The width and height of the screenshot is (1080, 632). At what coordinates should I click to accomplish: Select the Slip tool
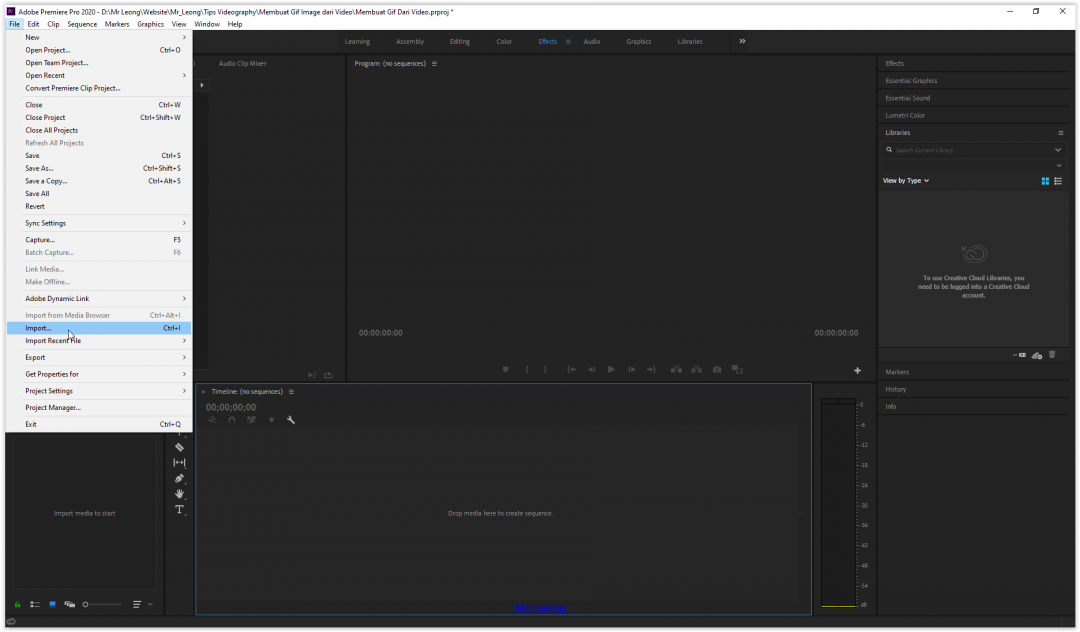tap(180, 462)
